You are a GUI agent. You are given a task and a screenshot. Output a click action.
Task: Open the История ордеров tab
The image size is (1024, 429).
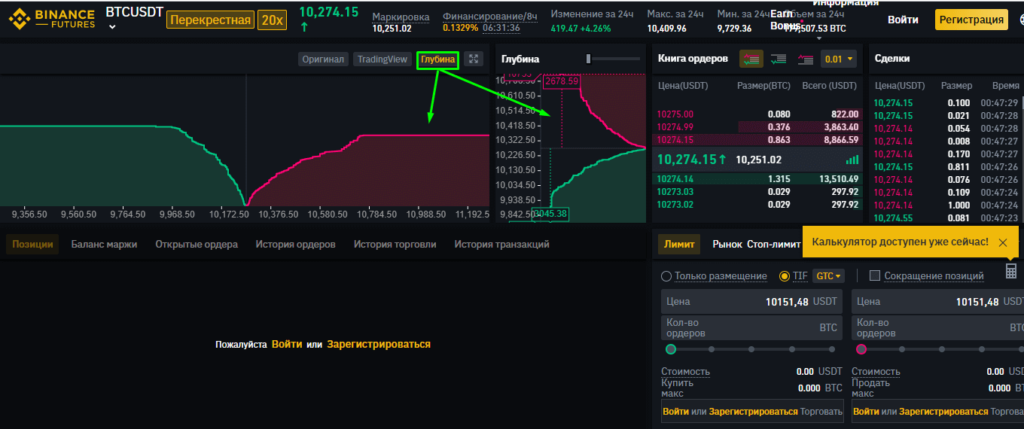(x=295, y=244)
